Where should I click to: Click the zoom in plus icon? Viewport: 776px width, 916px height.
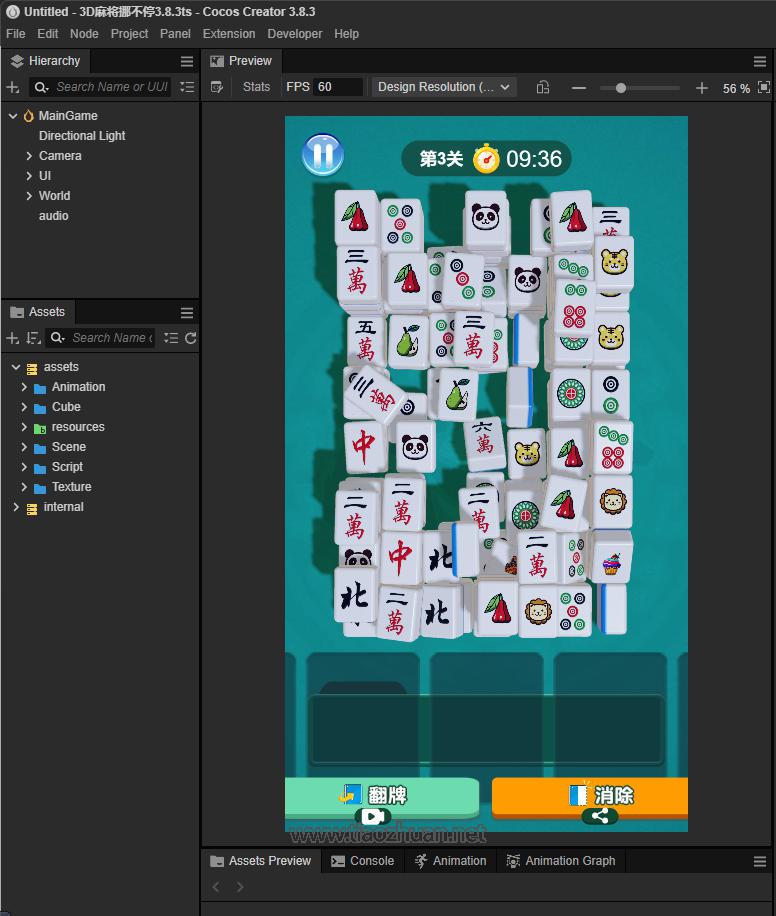[702, 88]
